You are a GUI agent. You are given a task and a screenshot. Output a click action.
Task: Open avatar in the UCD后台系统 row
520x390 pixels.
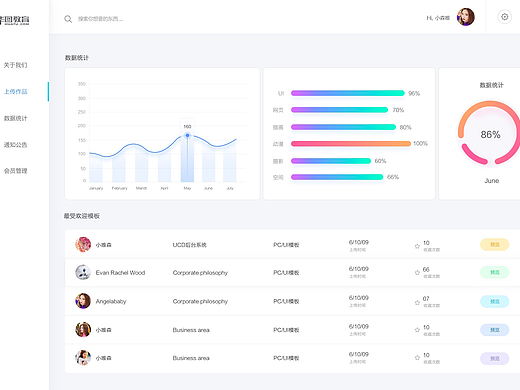pyautogui.click(x=83, y=244)
